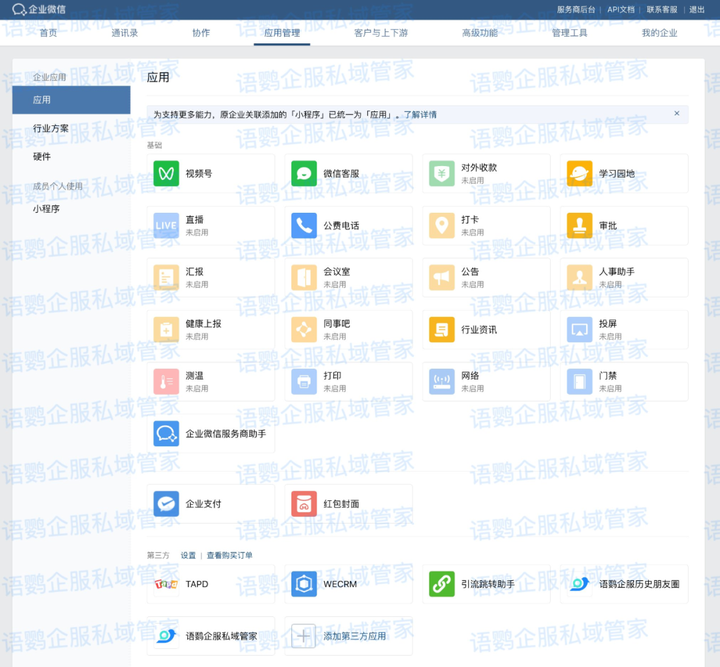Go to the 客户与上下游 tab

(x=381, y=33)
